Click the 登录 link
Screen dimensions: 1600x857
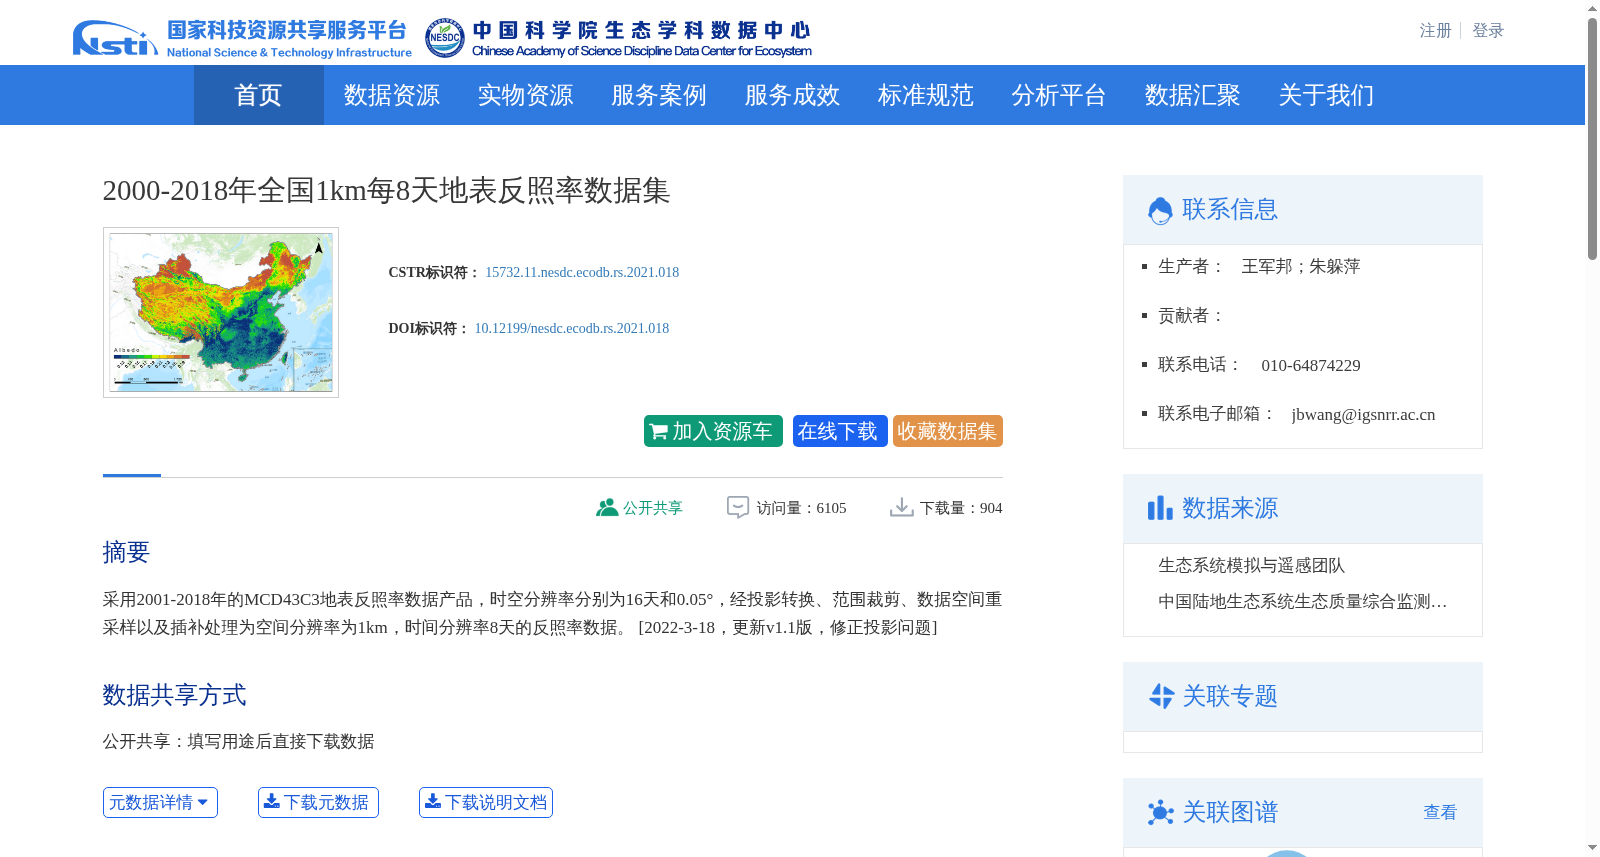[1488, 31]
